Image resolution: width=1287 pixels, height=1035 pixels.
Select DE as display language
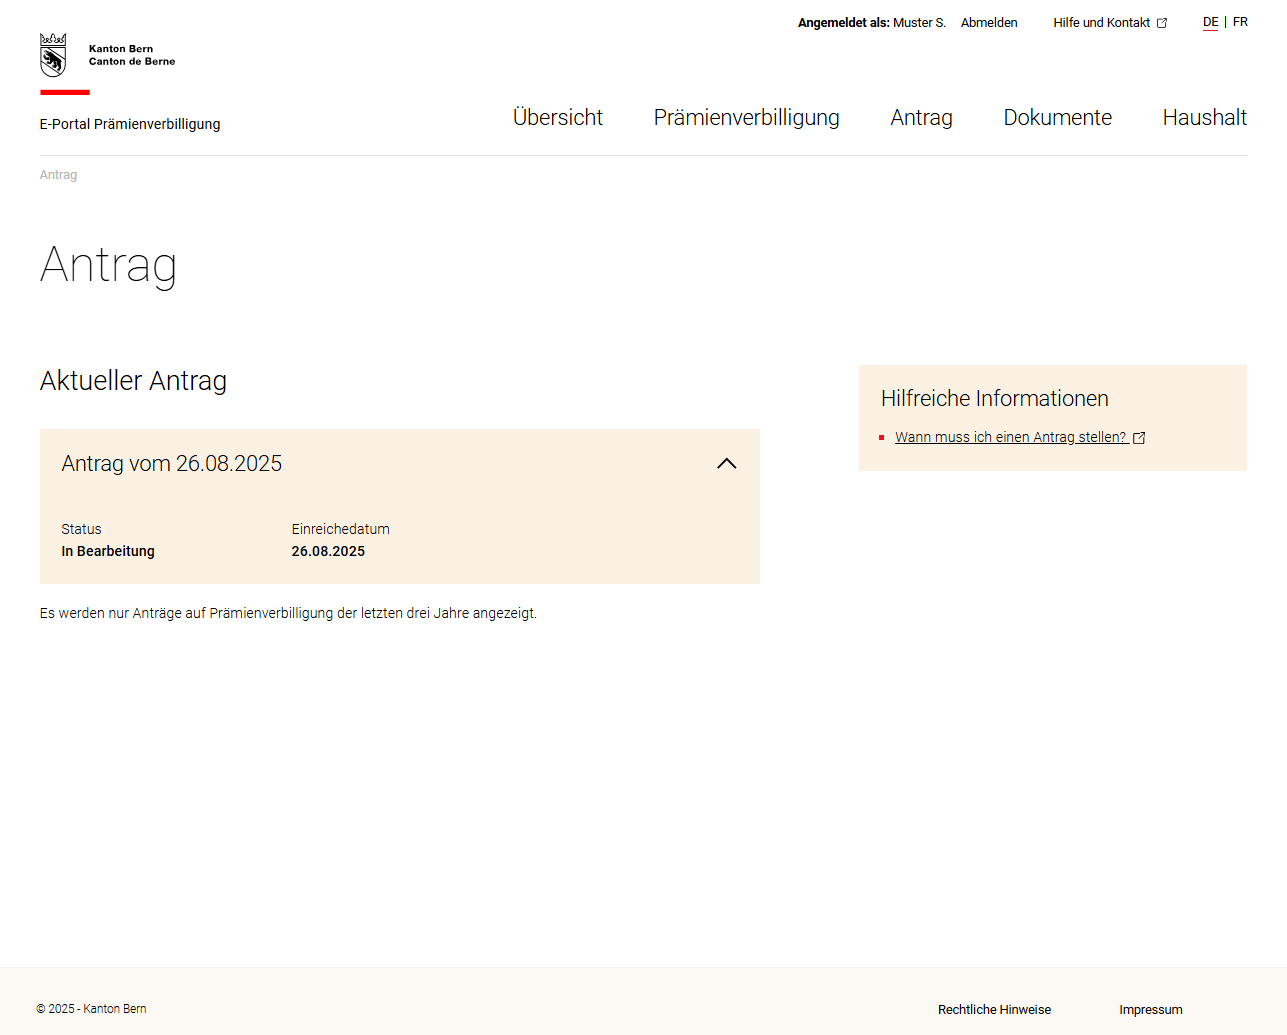(1210, 21)
